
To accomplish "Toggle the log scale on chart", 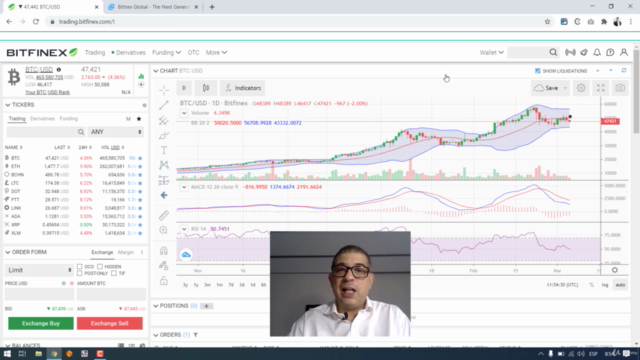I will click(x=605, y=285).
